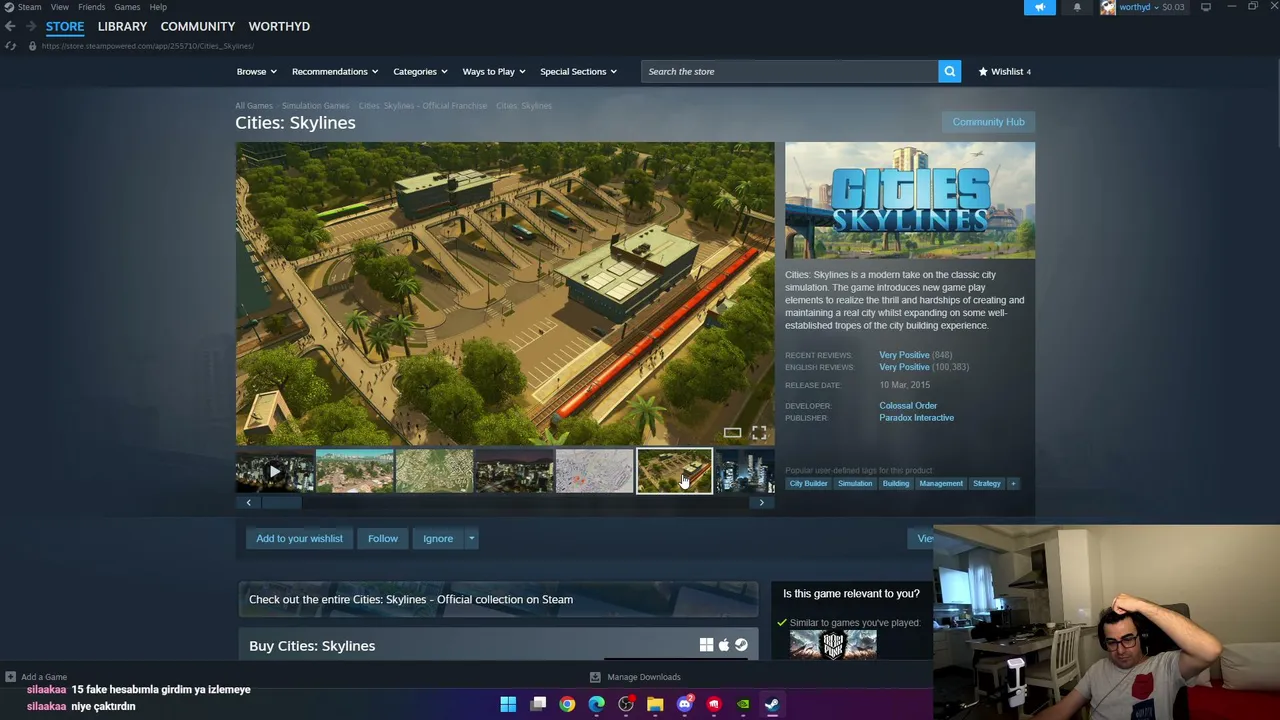Open the Colossal Order developer link
This screenshot has width=1280, height=720.
(908, 406)
